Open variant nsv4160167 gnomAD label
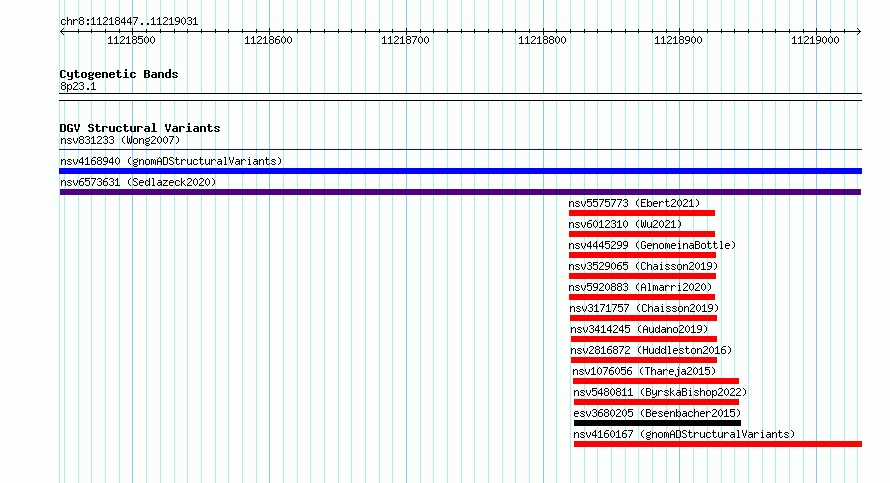Screen dimensions: 890x483 click(684, 434)
